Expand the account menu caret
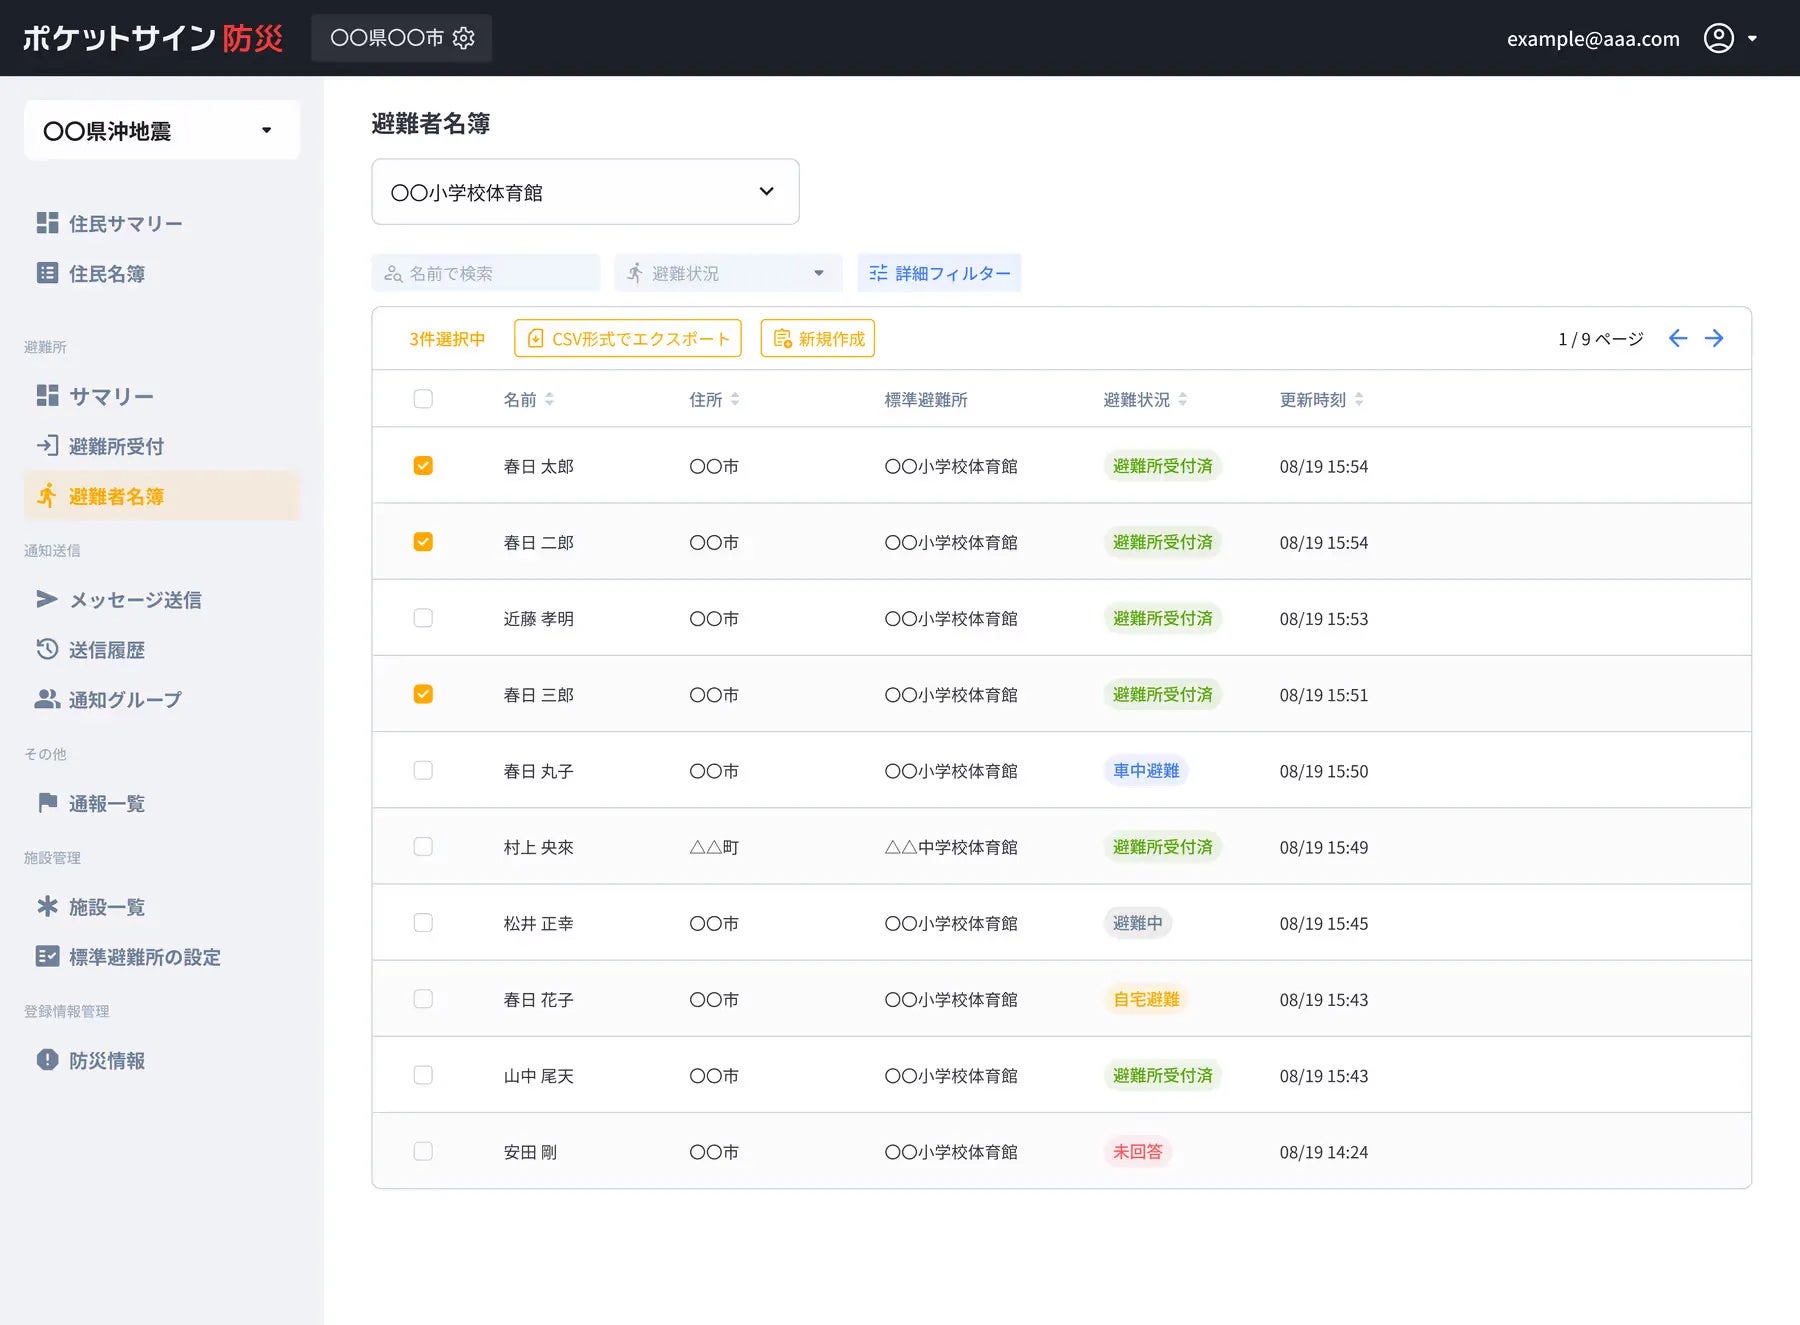 click(x=1752, y=39)
